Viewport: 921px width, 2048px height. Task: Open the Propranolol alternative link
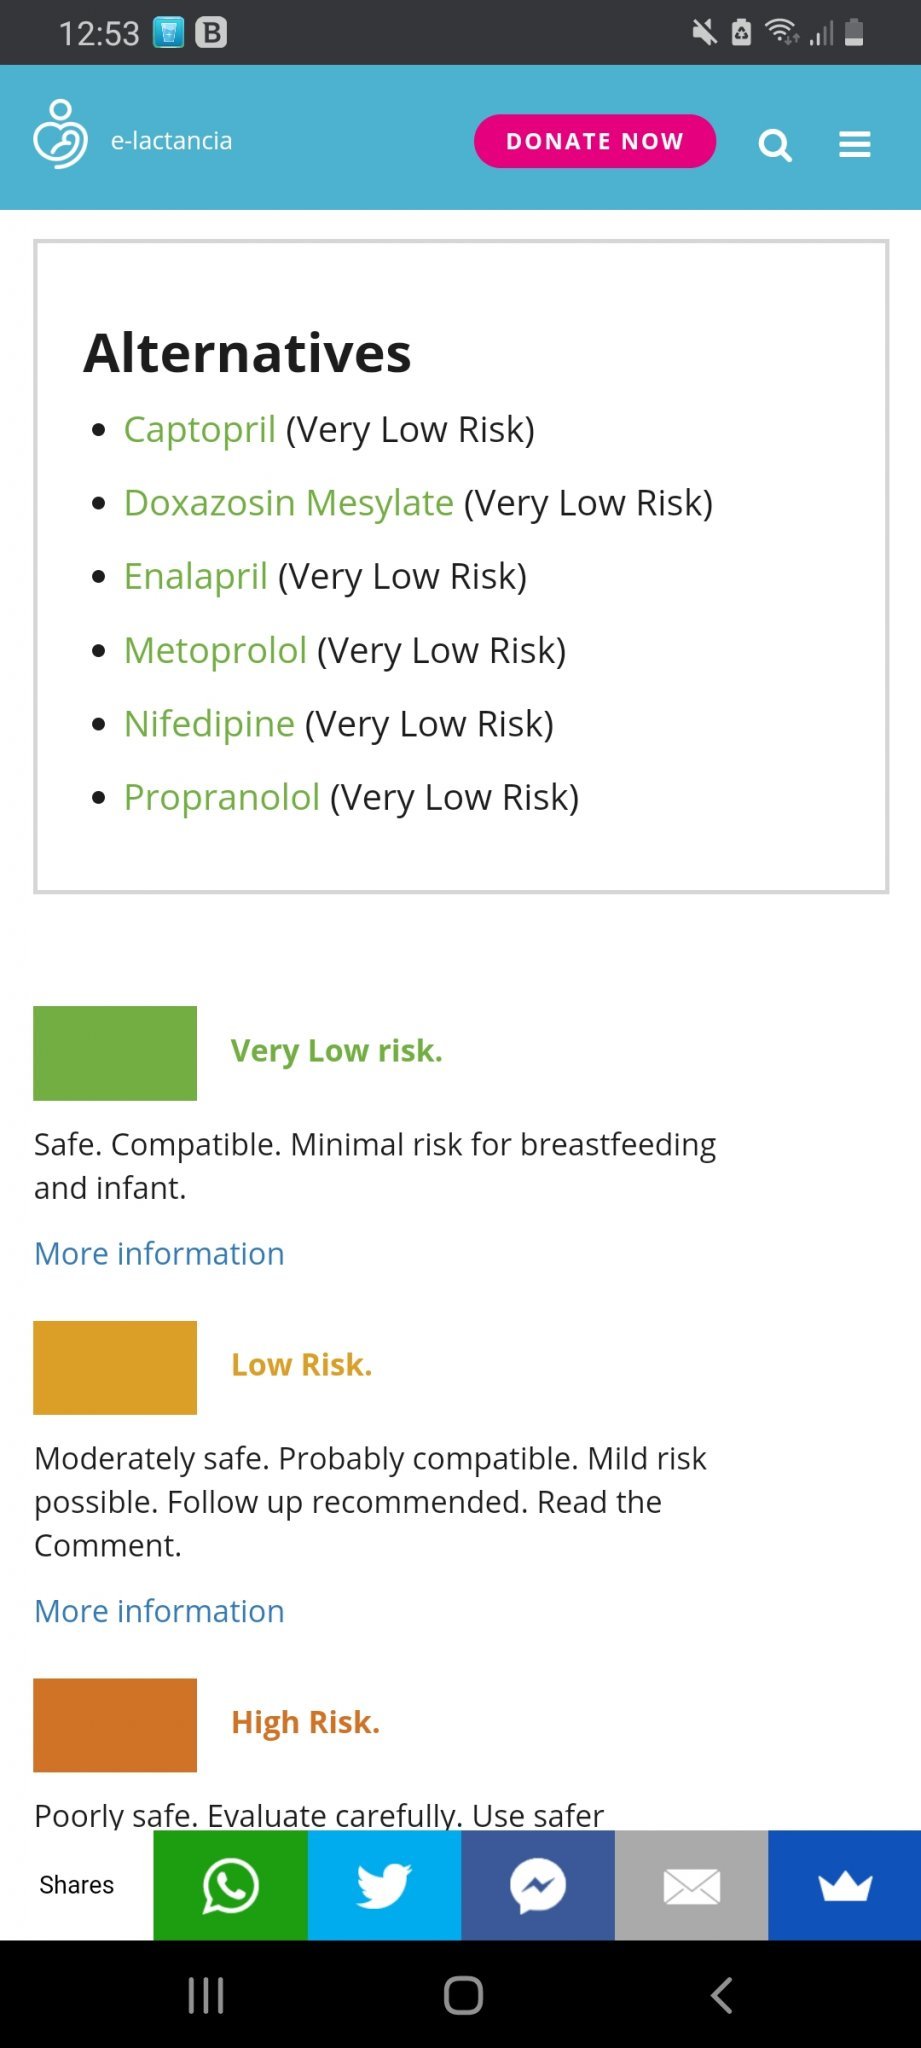(x=222, y=798)
